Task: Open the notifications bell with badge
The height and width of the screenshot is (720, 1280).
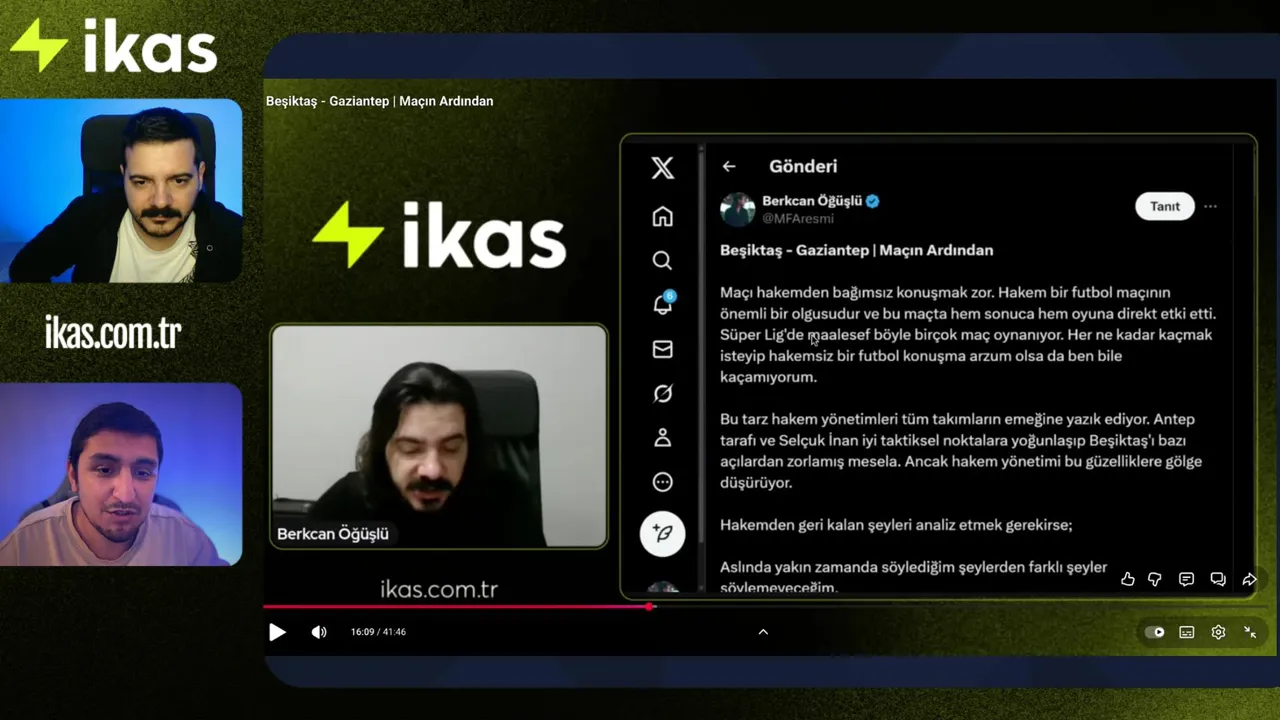Action: (663, 304)
